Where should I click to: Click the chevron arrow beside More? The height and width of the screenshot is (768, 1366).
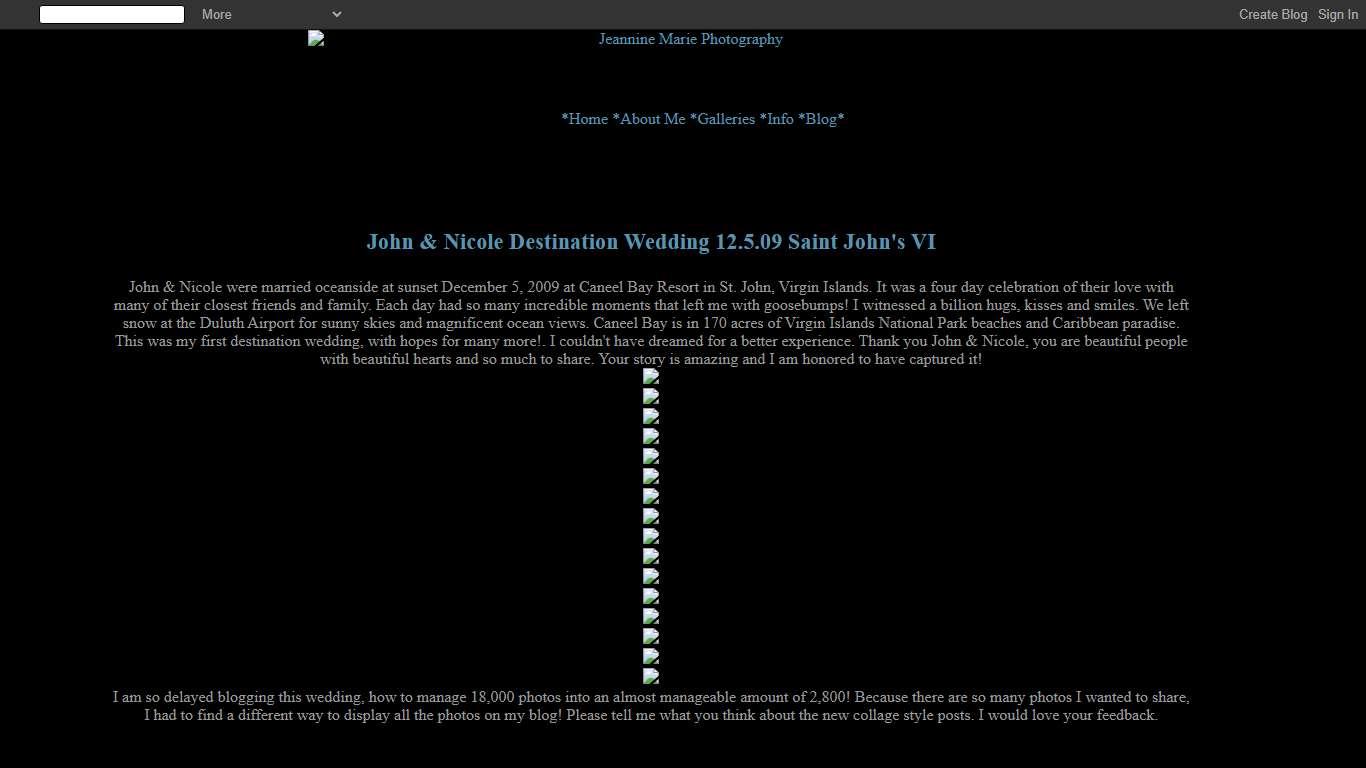(336, 14)
